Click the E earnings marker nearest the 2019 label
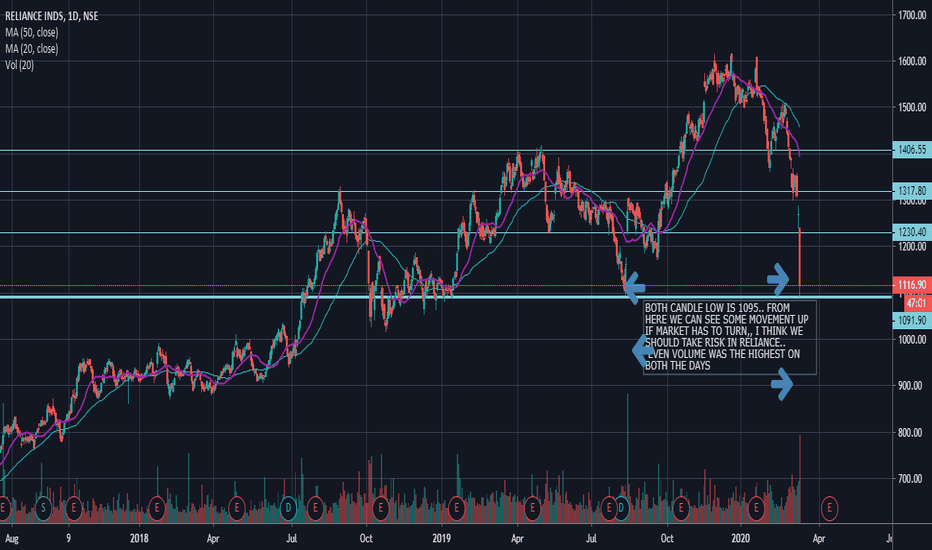Screen dimensions: 932x550 456,508
